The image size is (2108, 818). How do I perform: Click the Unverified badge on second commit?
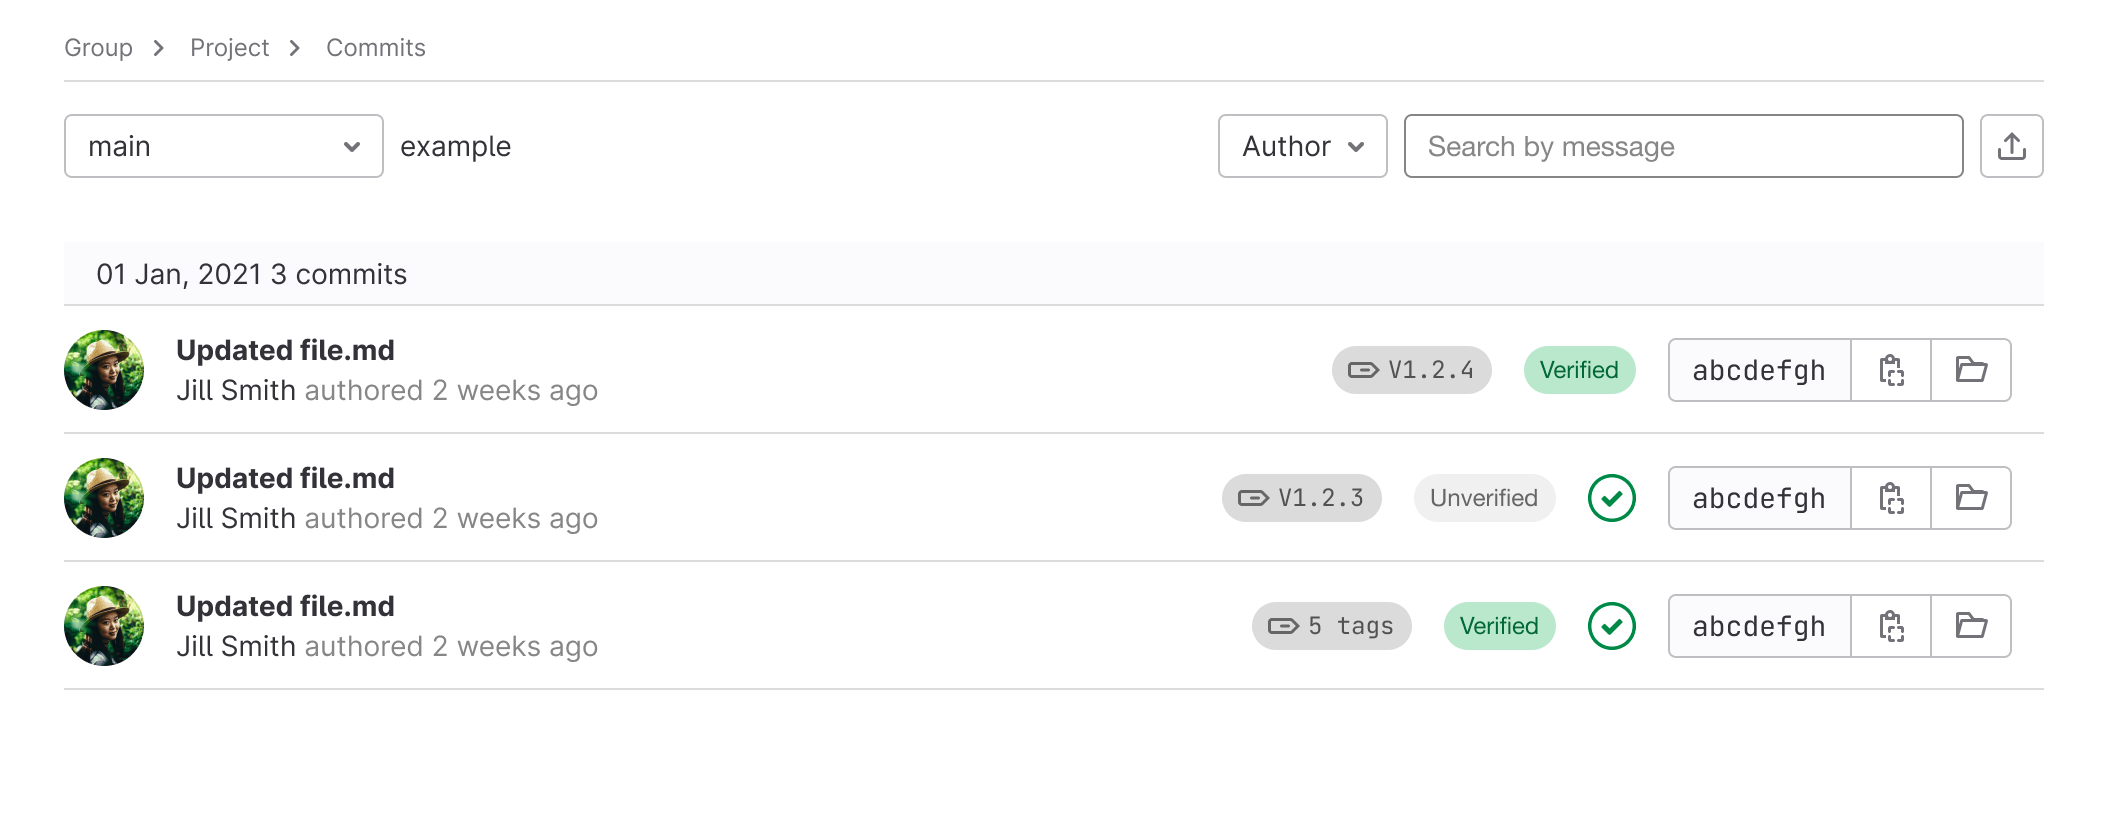1483,498
